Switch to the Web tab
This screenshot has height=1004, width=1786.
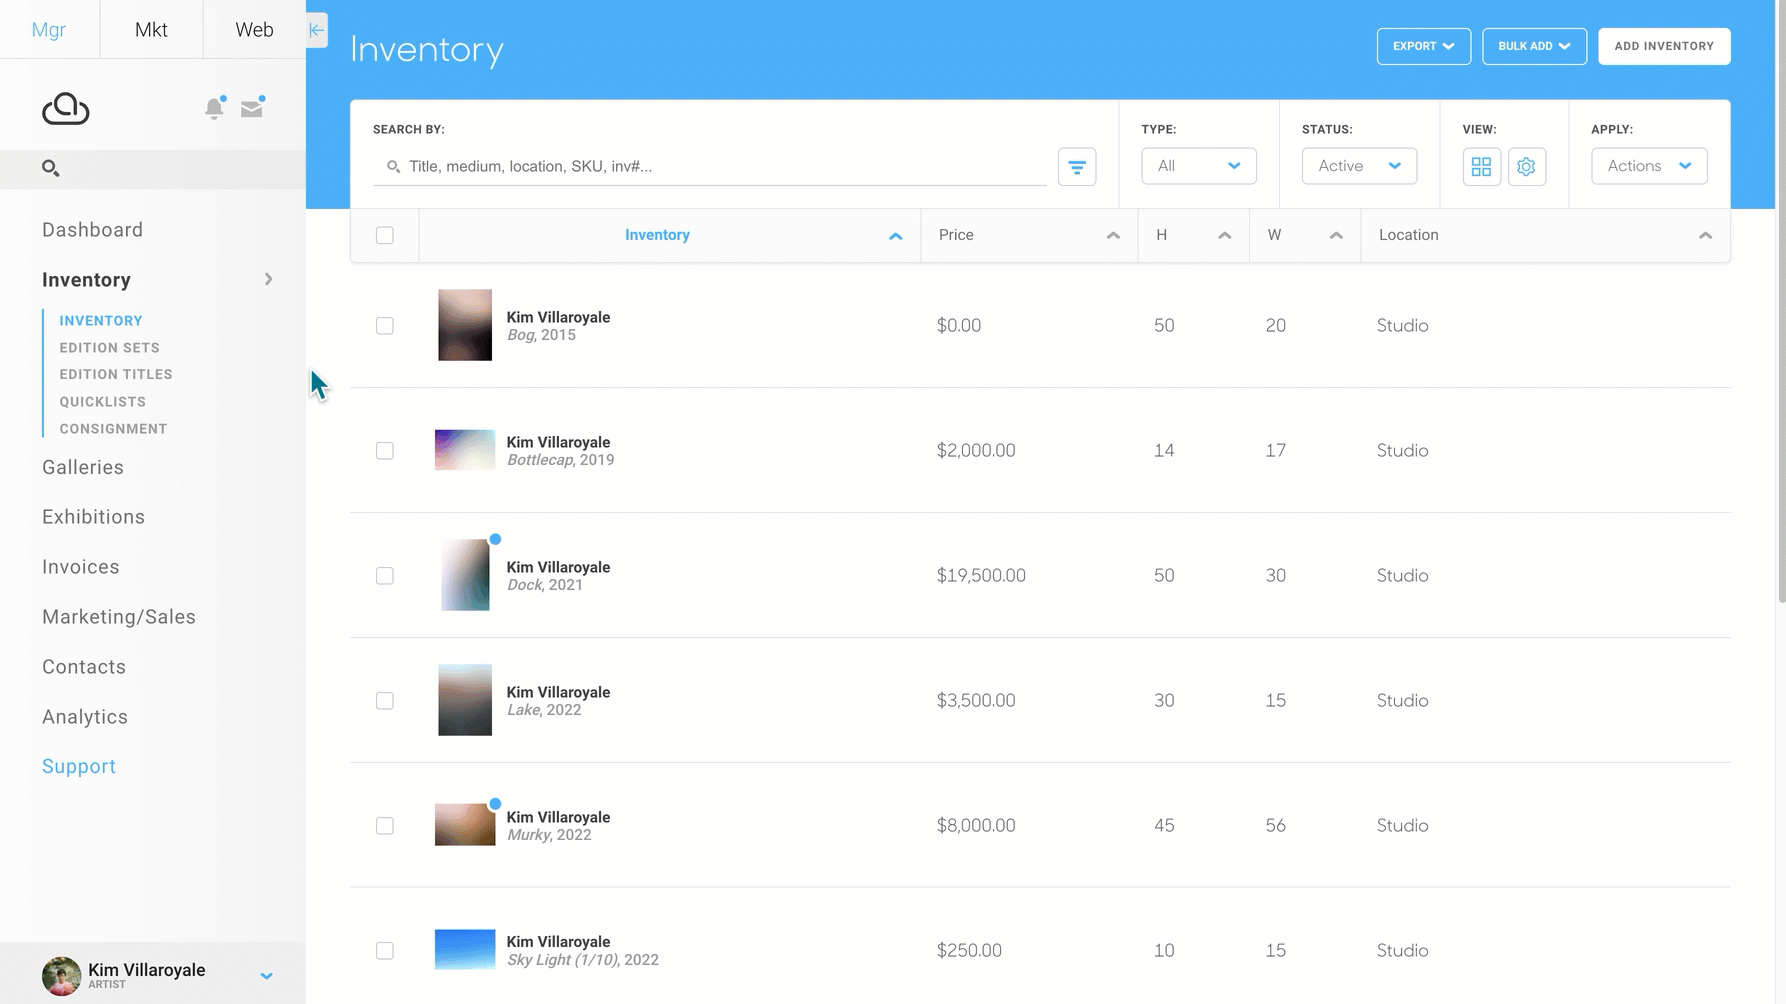click(x=253, y=29)
